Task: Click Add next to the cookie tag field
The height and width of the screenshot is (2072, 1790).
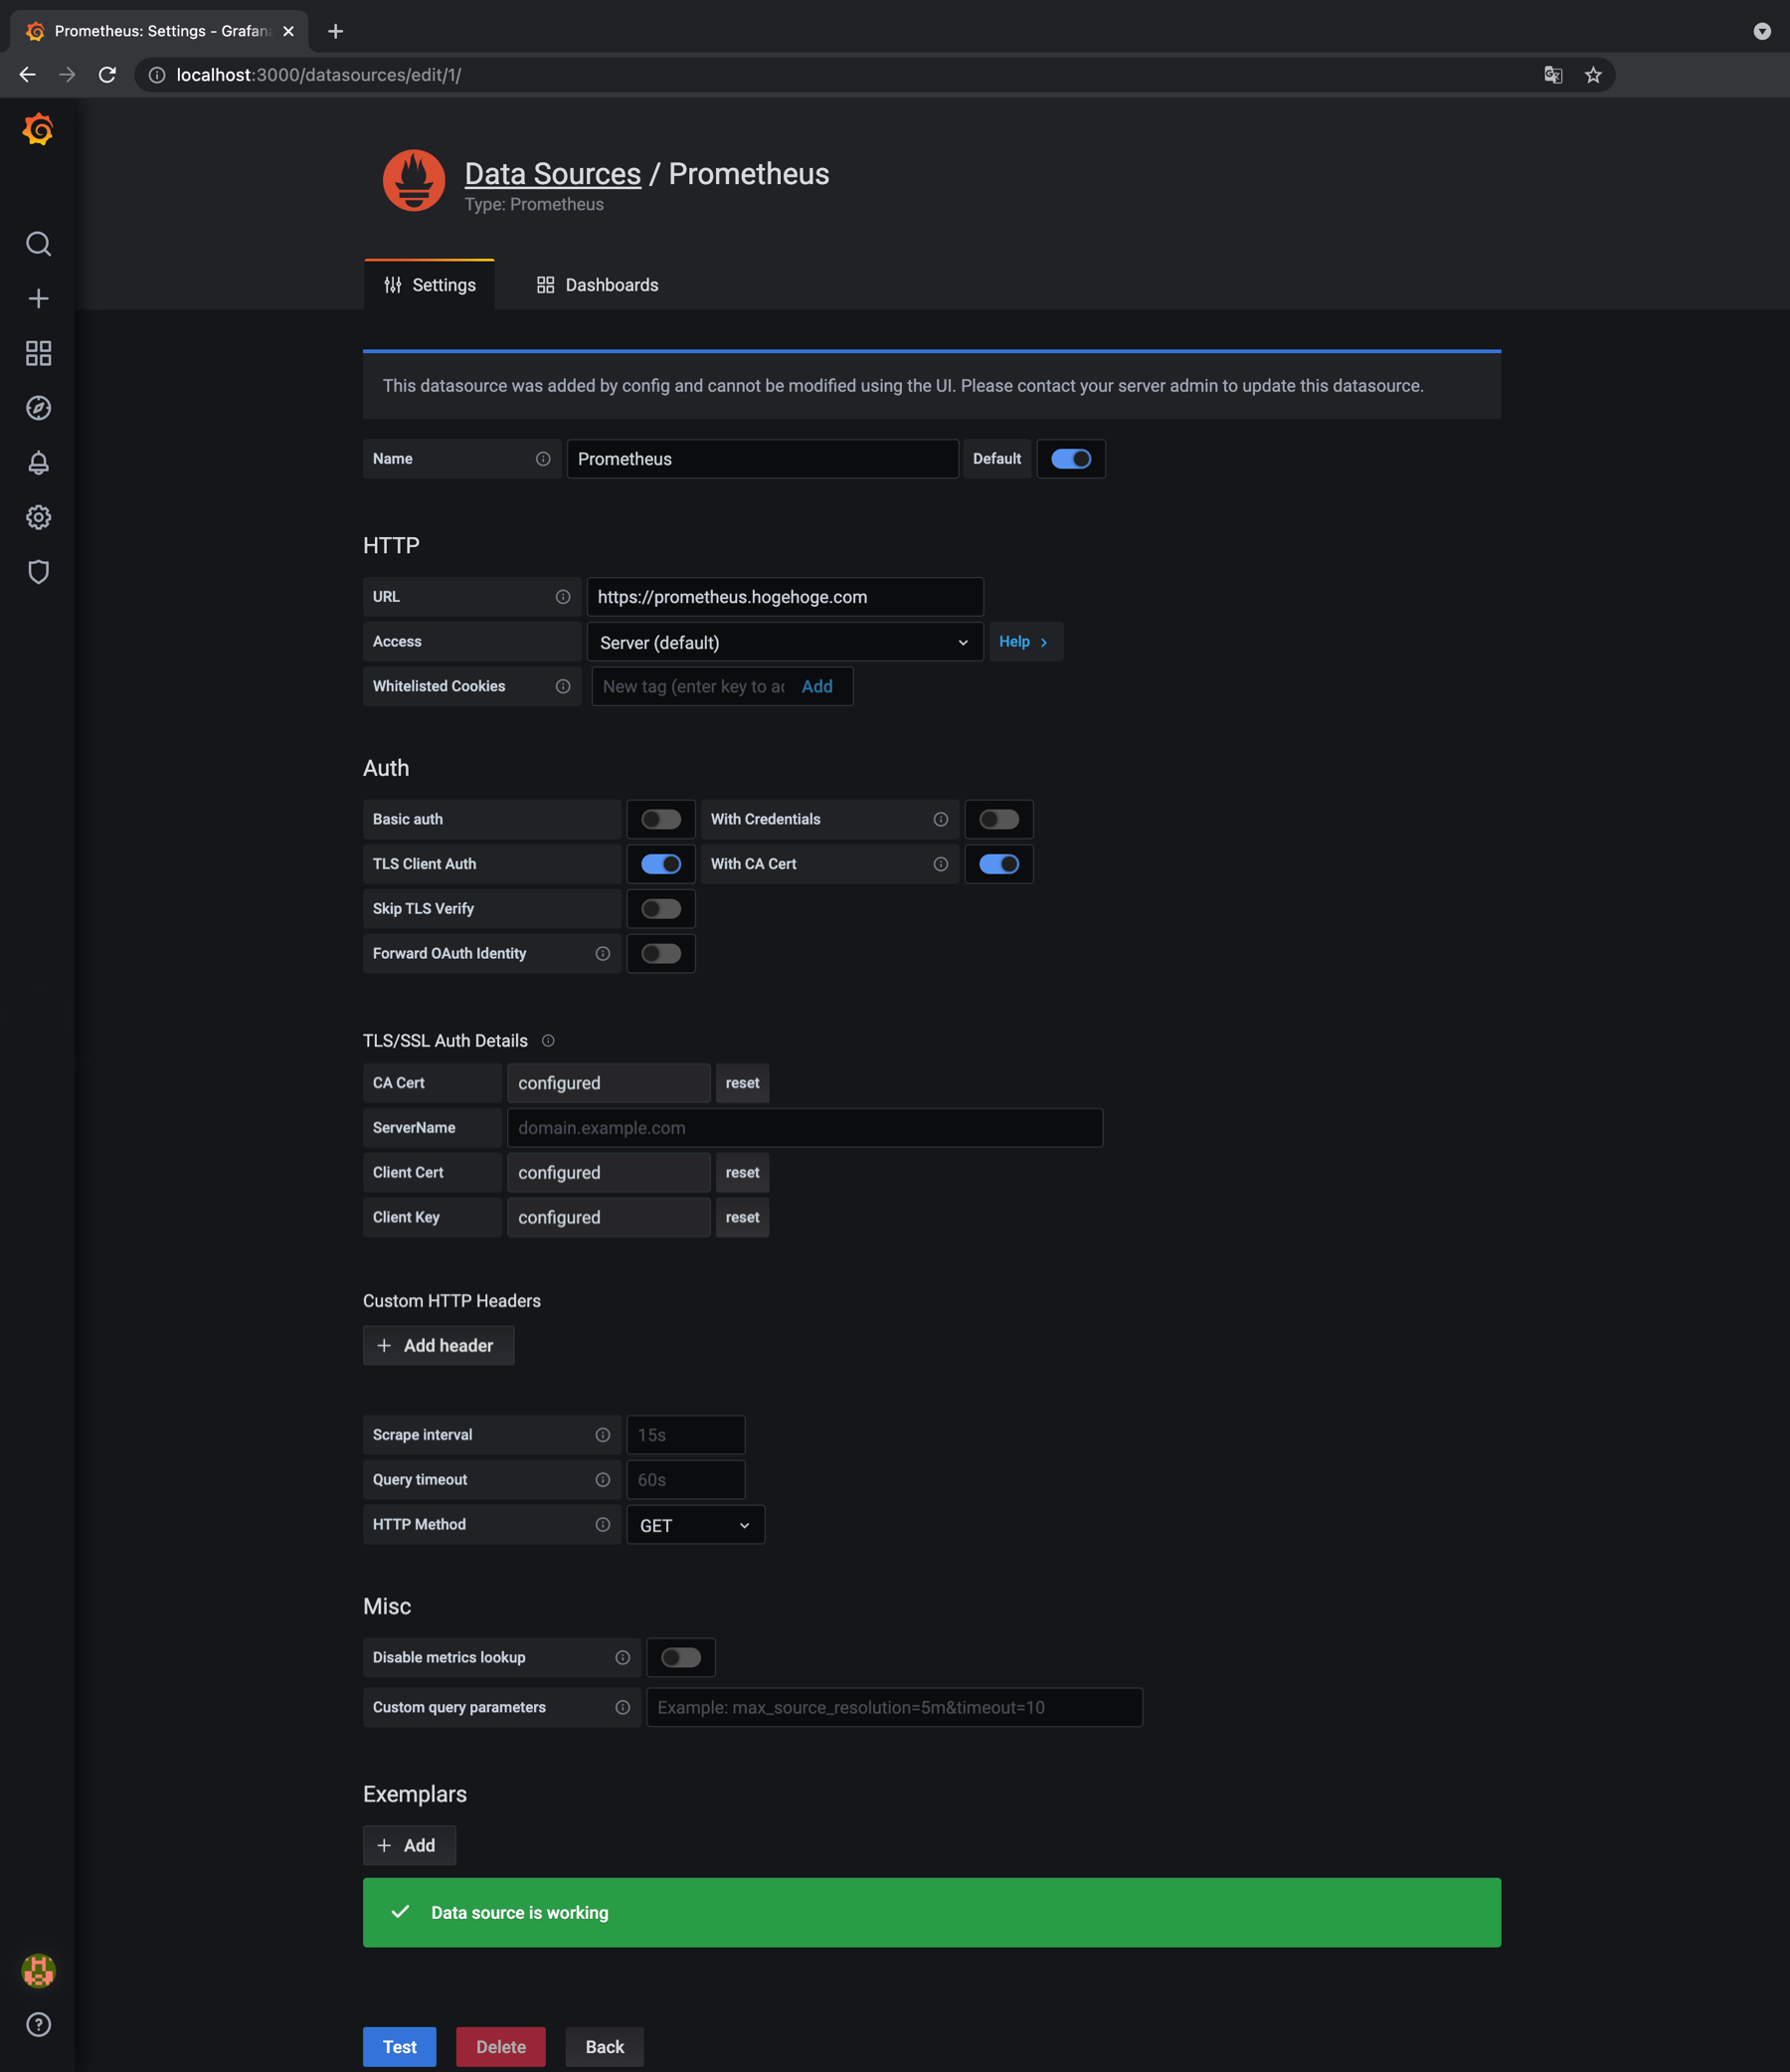Action: pyautogui.click(x=817, y=686)
